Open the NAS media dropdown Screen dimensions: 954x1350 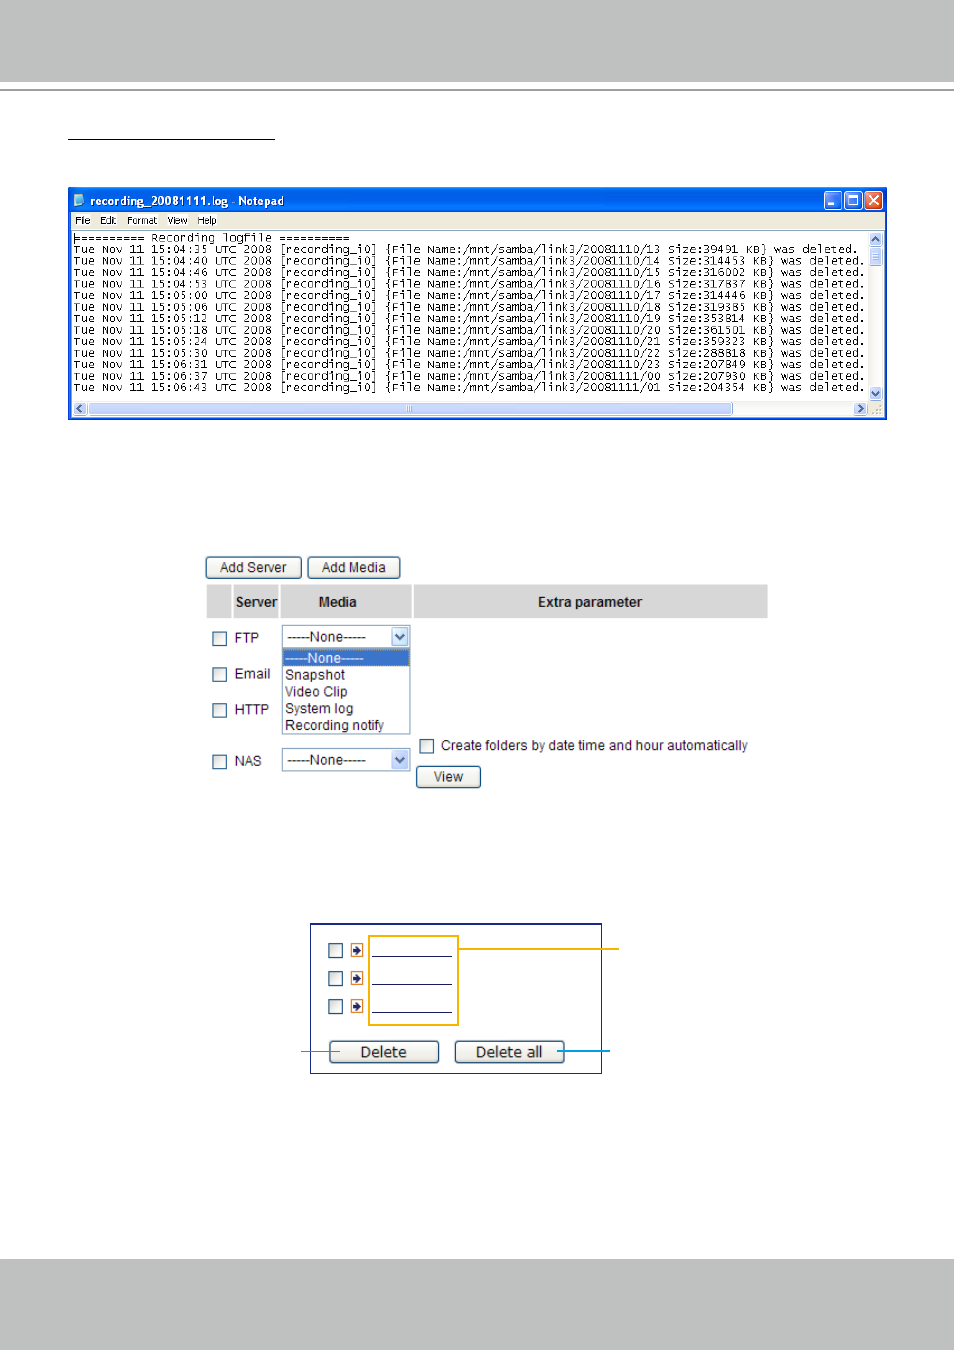coord(346,760)
